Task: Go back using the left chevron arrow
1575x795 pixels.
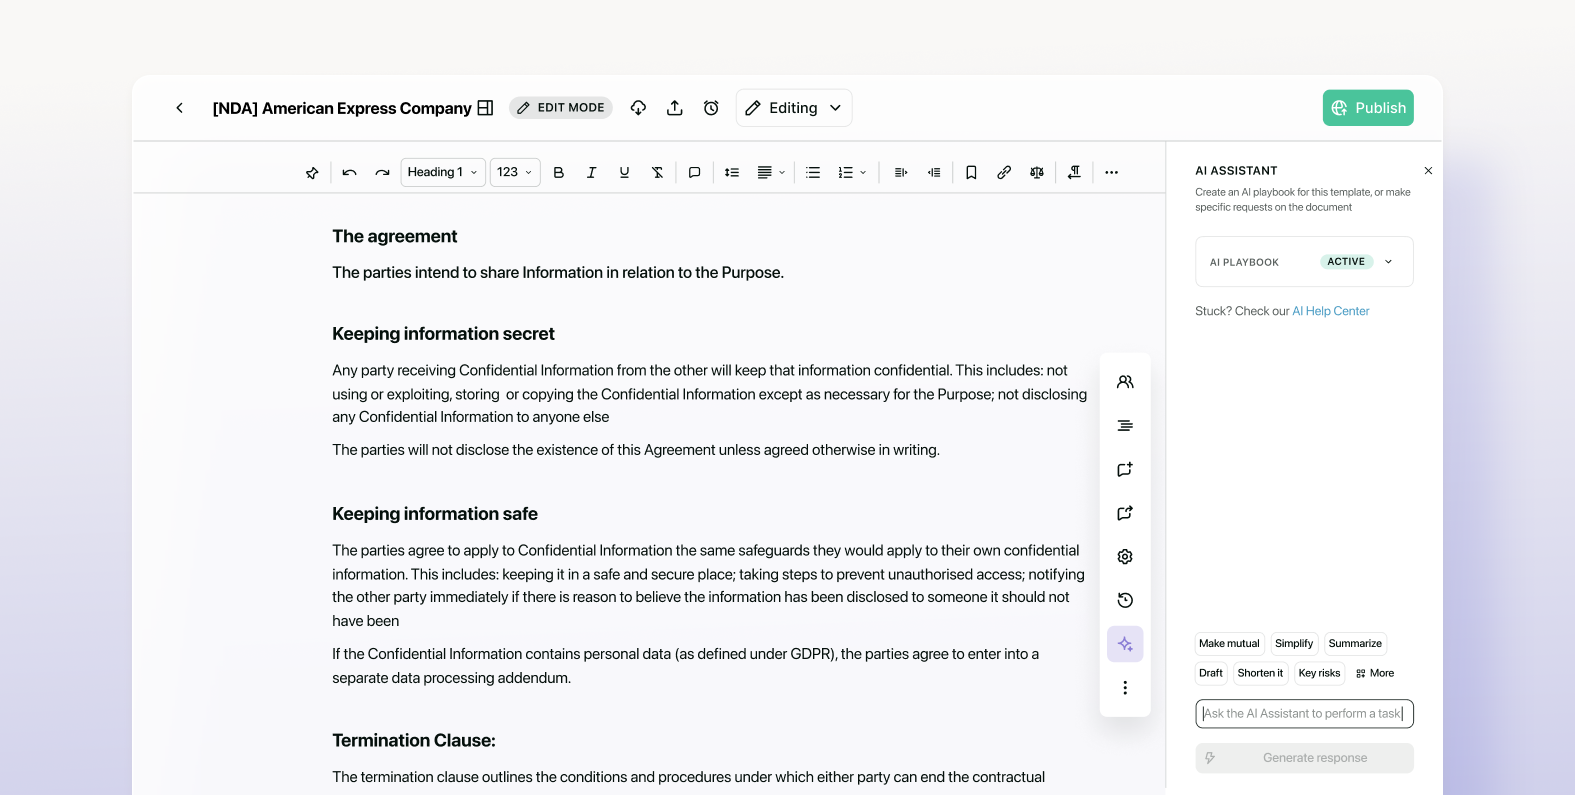Action: [x=179, y=108]
